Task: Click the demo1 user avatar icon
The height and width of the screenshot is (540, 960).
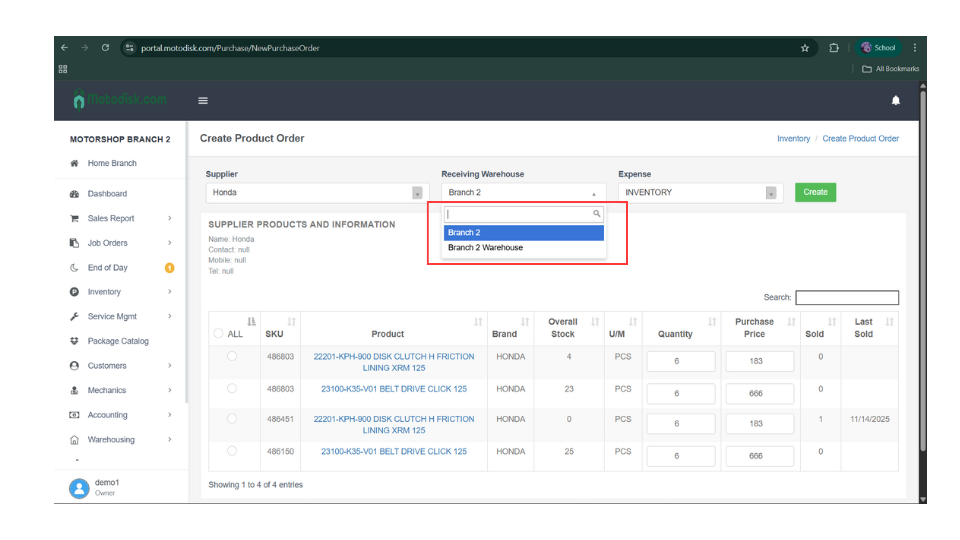Action: pyautogui.click(x=79, y=487)
